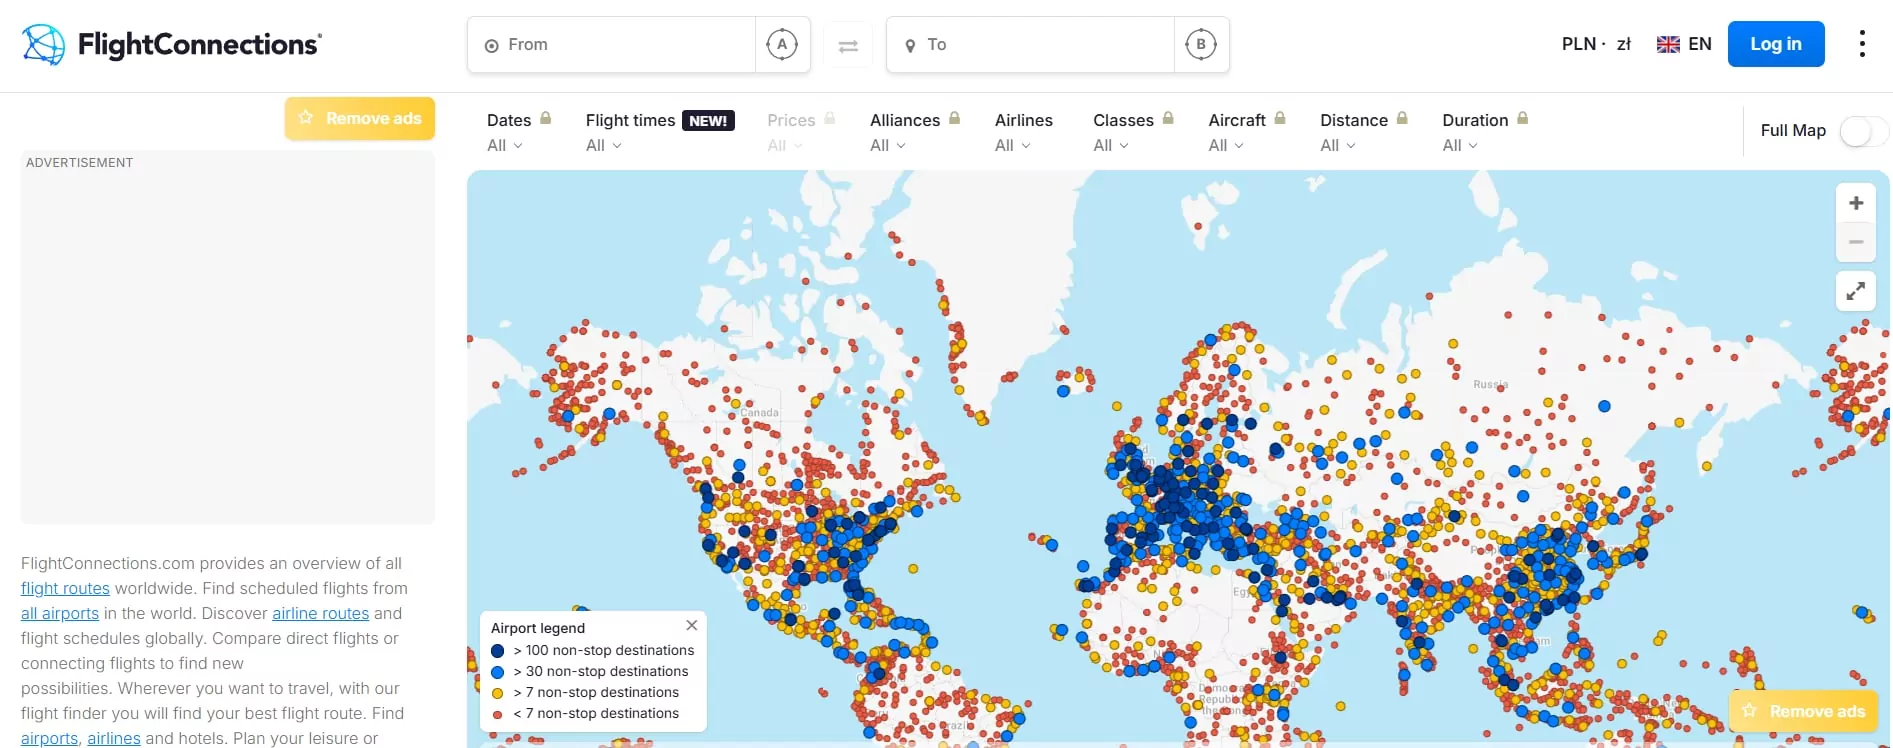Open the airline routes link
This screenshot has width=1893, height=748.
tap(320, 613)
